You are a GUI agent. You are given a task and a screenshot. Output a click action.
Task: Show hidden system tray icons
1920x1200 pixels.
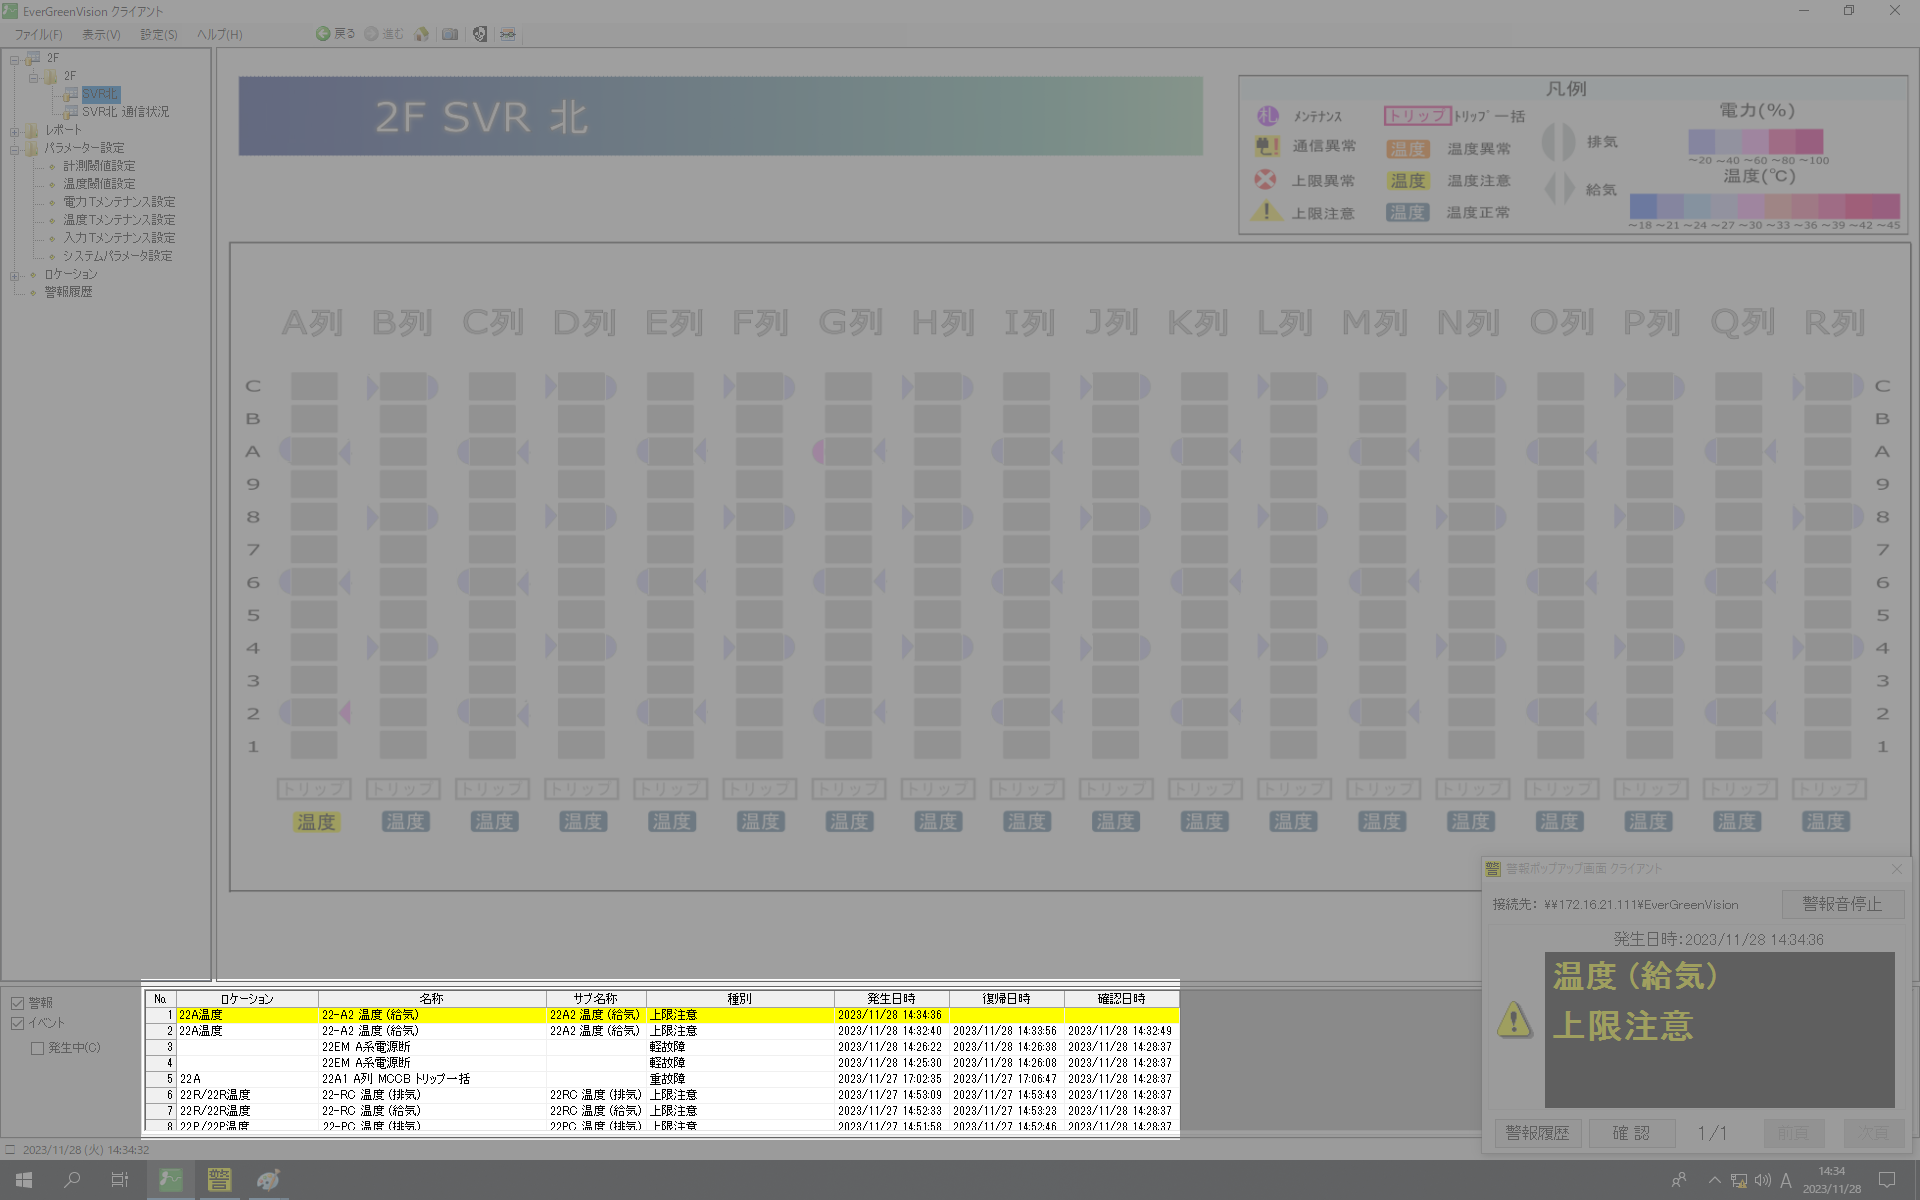(x=1714, y=1180)
